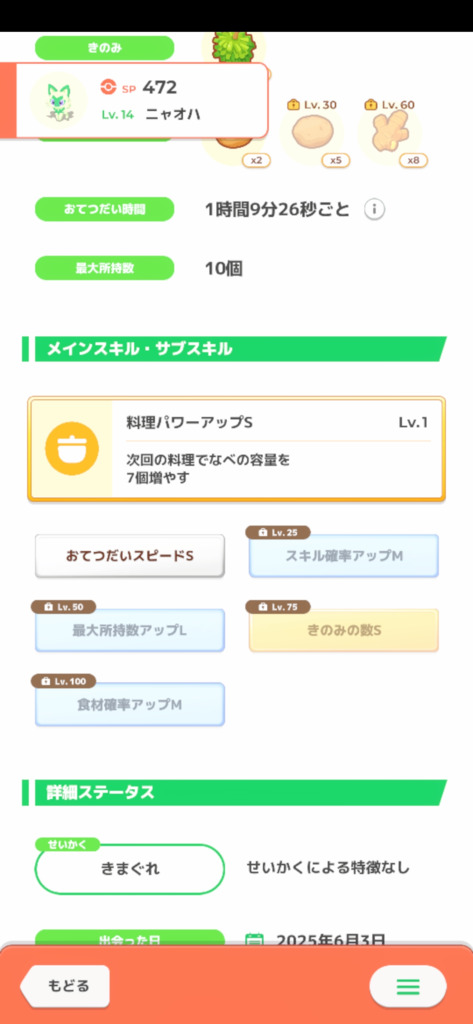Tap the きまぐれ nature button

129,869
